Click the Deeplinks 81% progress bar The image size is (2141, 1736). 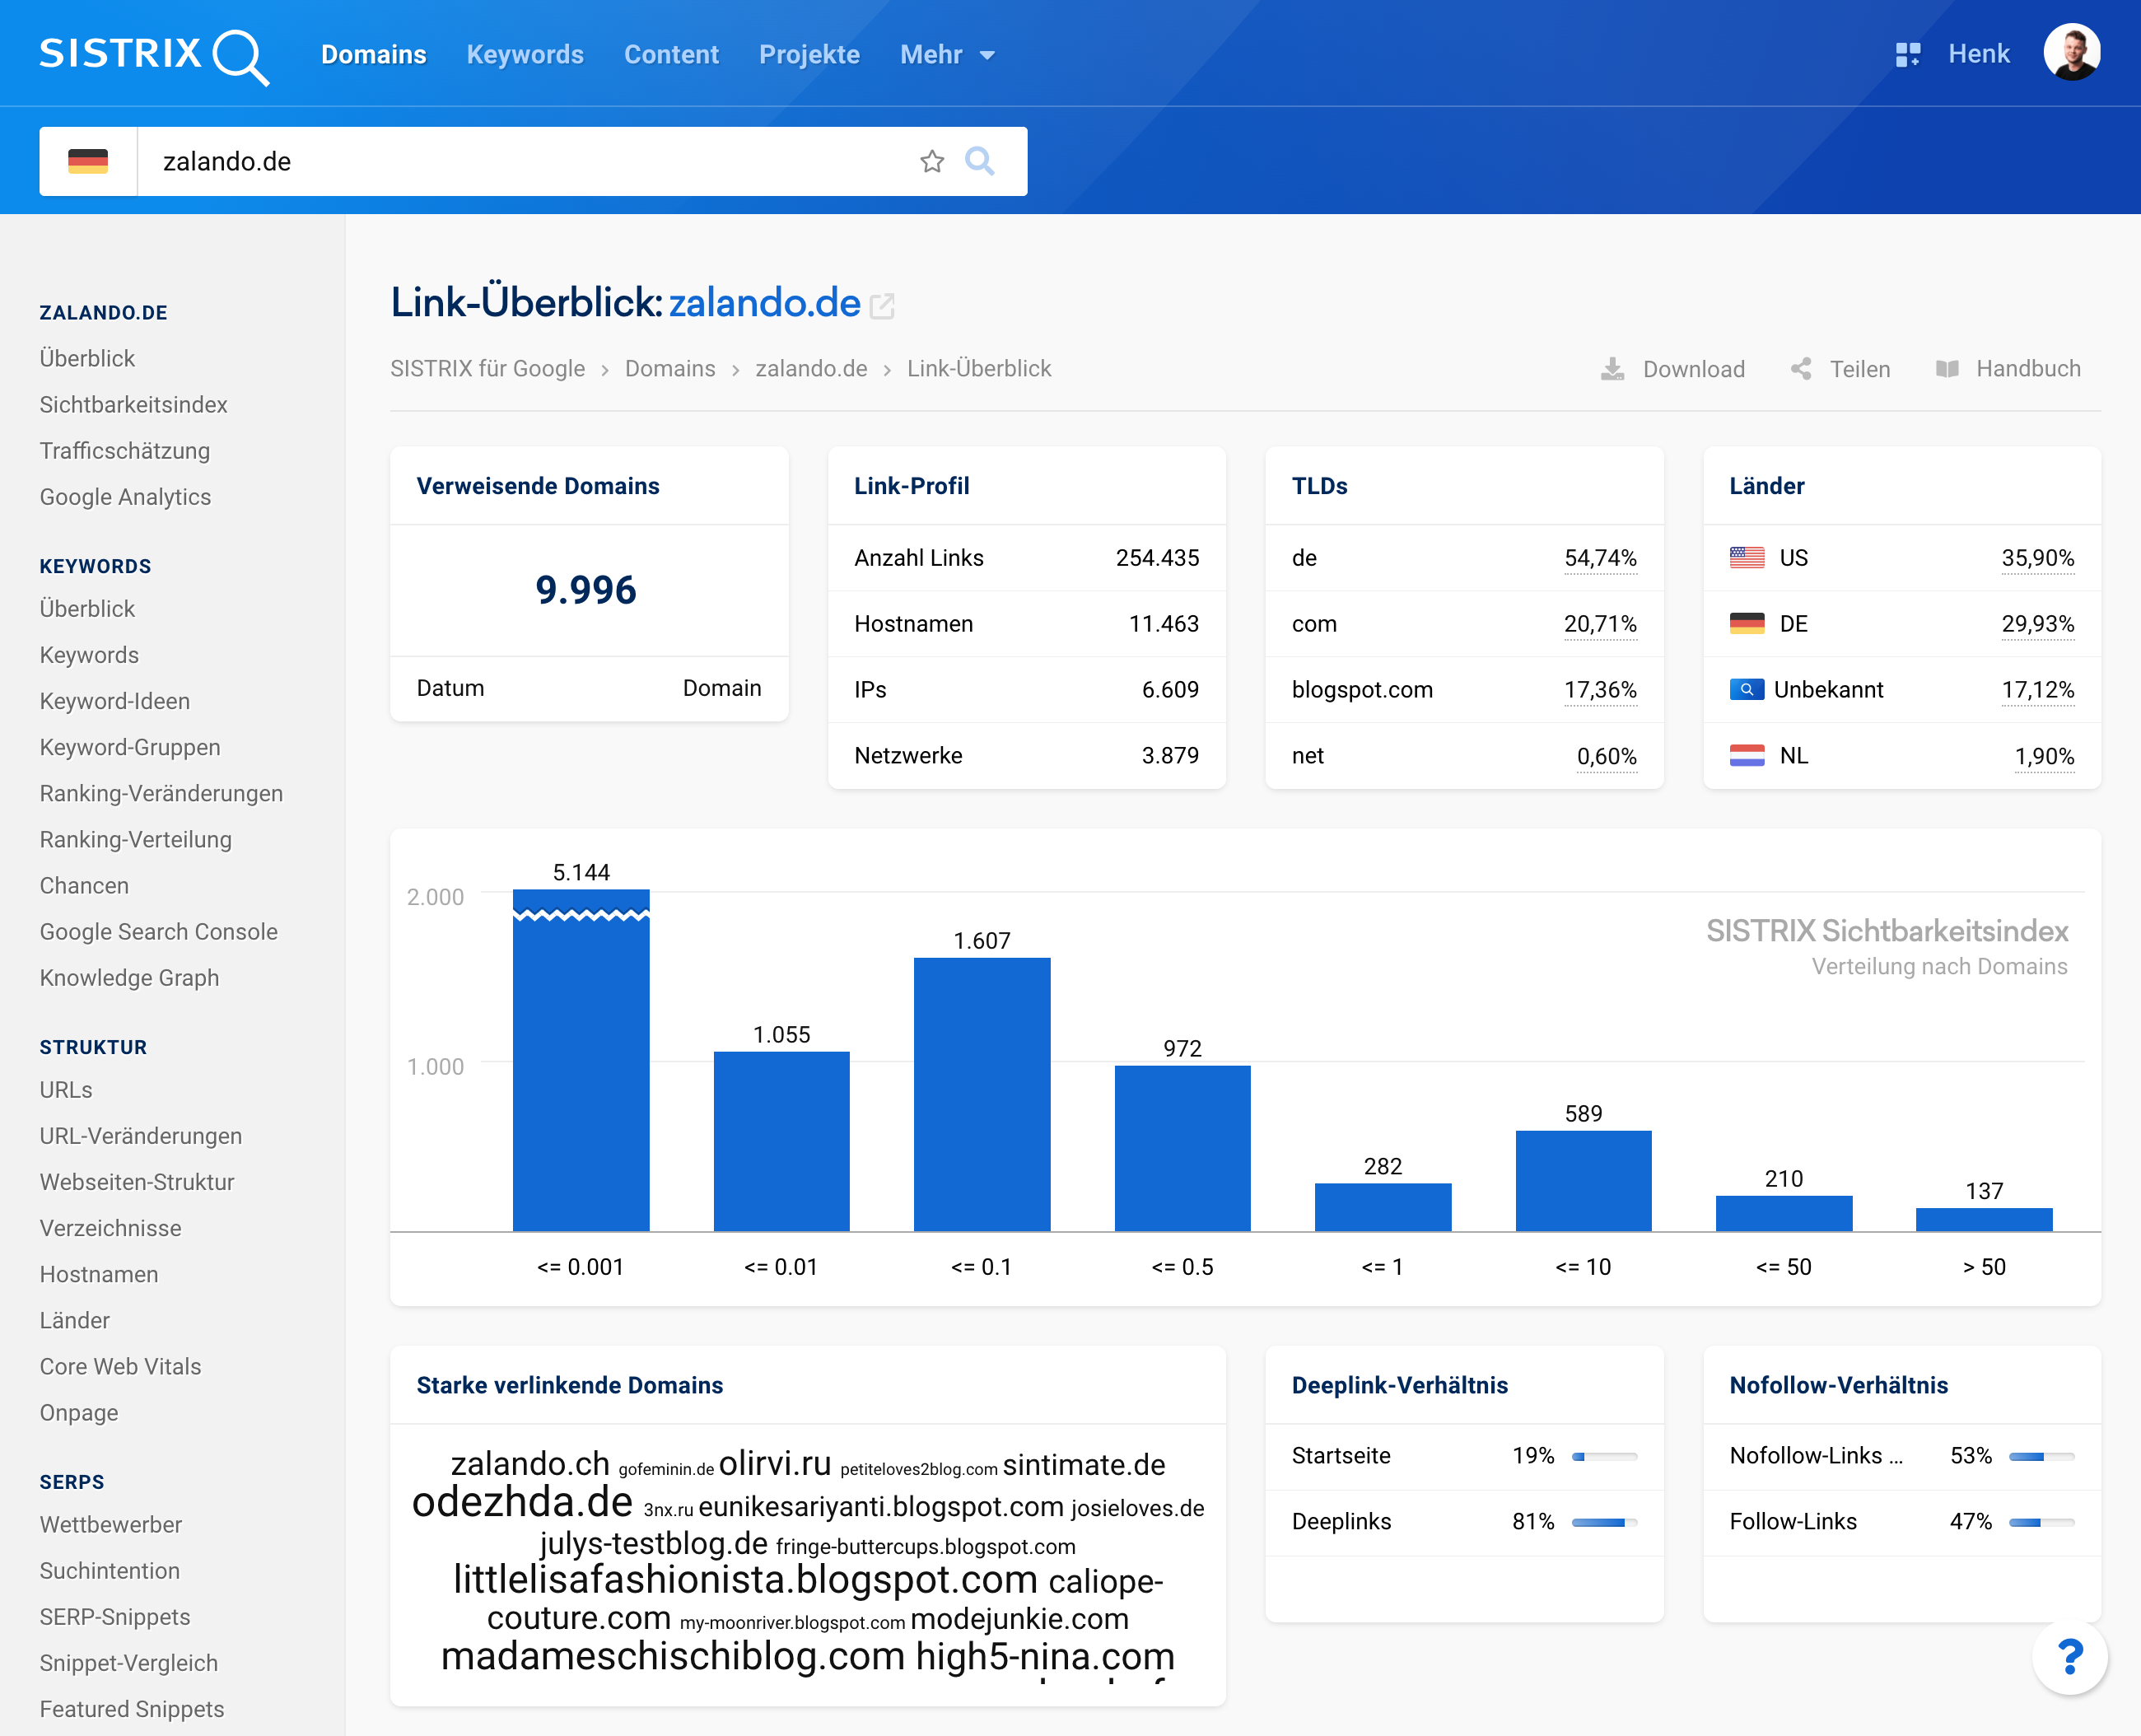point(1604,1523)
